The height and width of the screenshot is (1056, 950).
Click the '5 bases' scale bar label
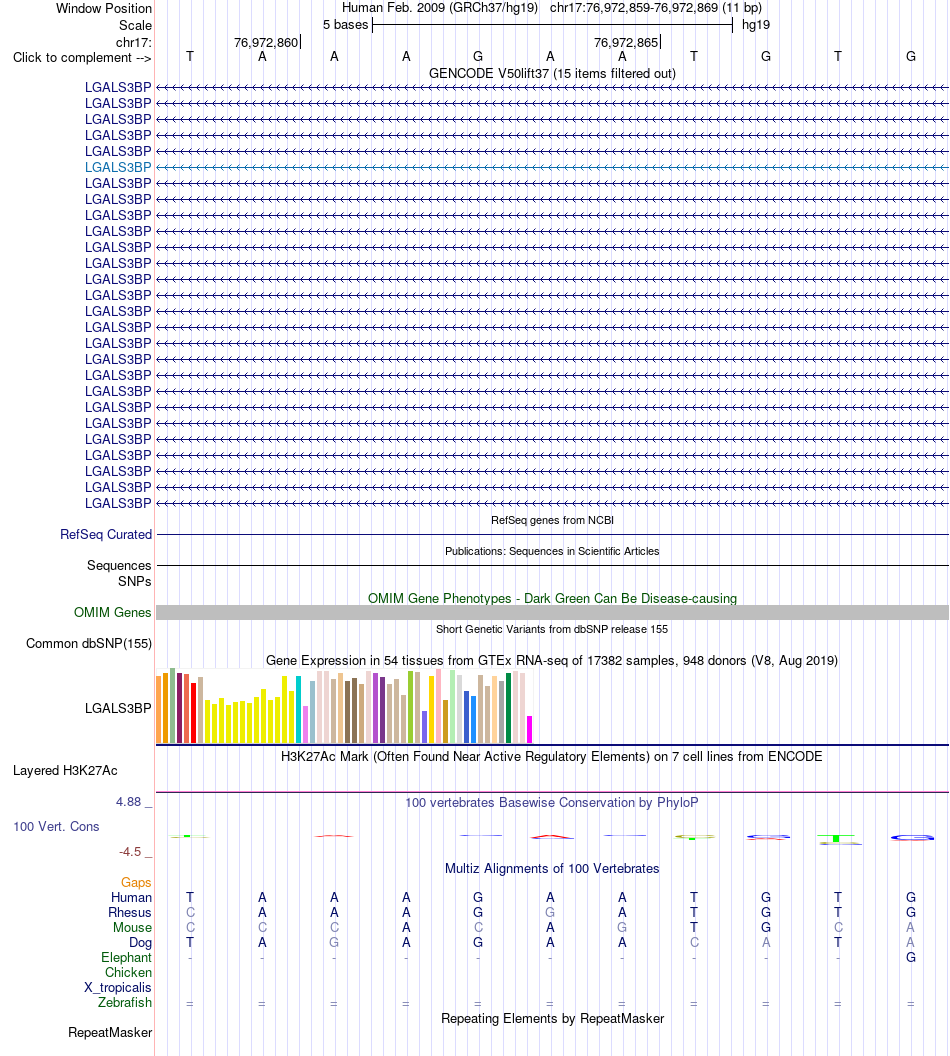coord(345,24)
